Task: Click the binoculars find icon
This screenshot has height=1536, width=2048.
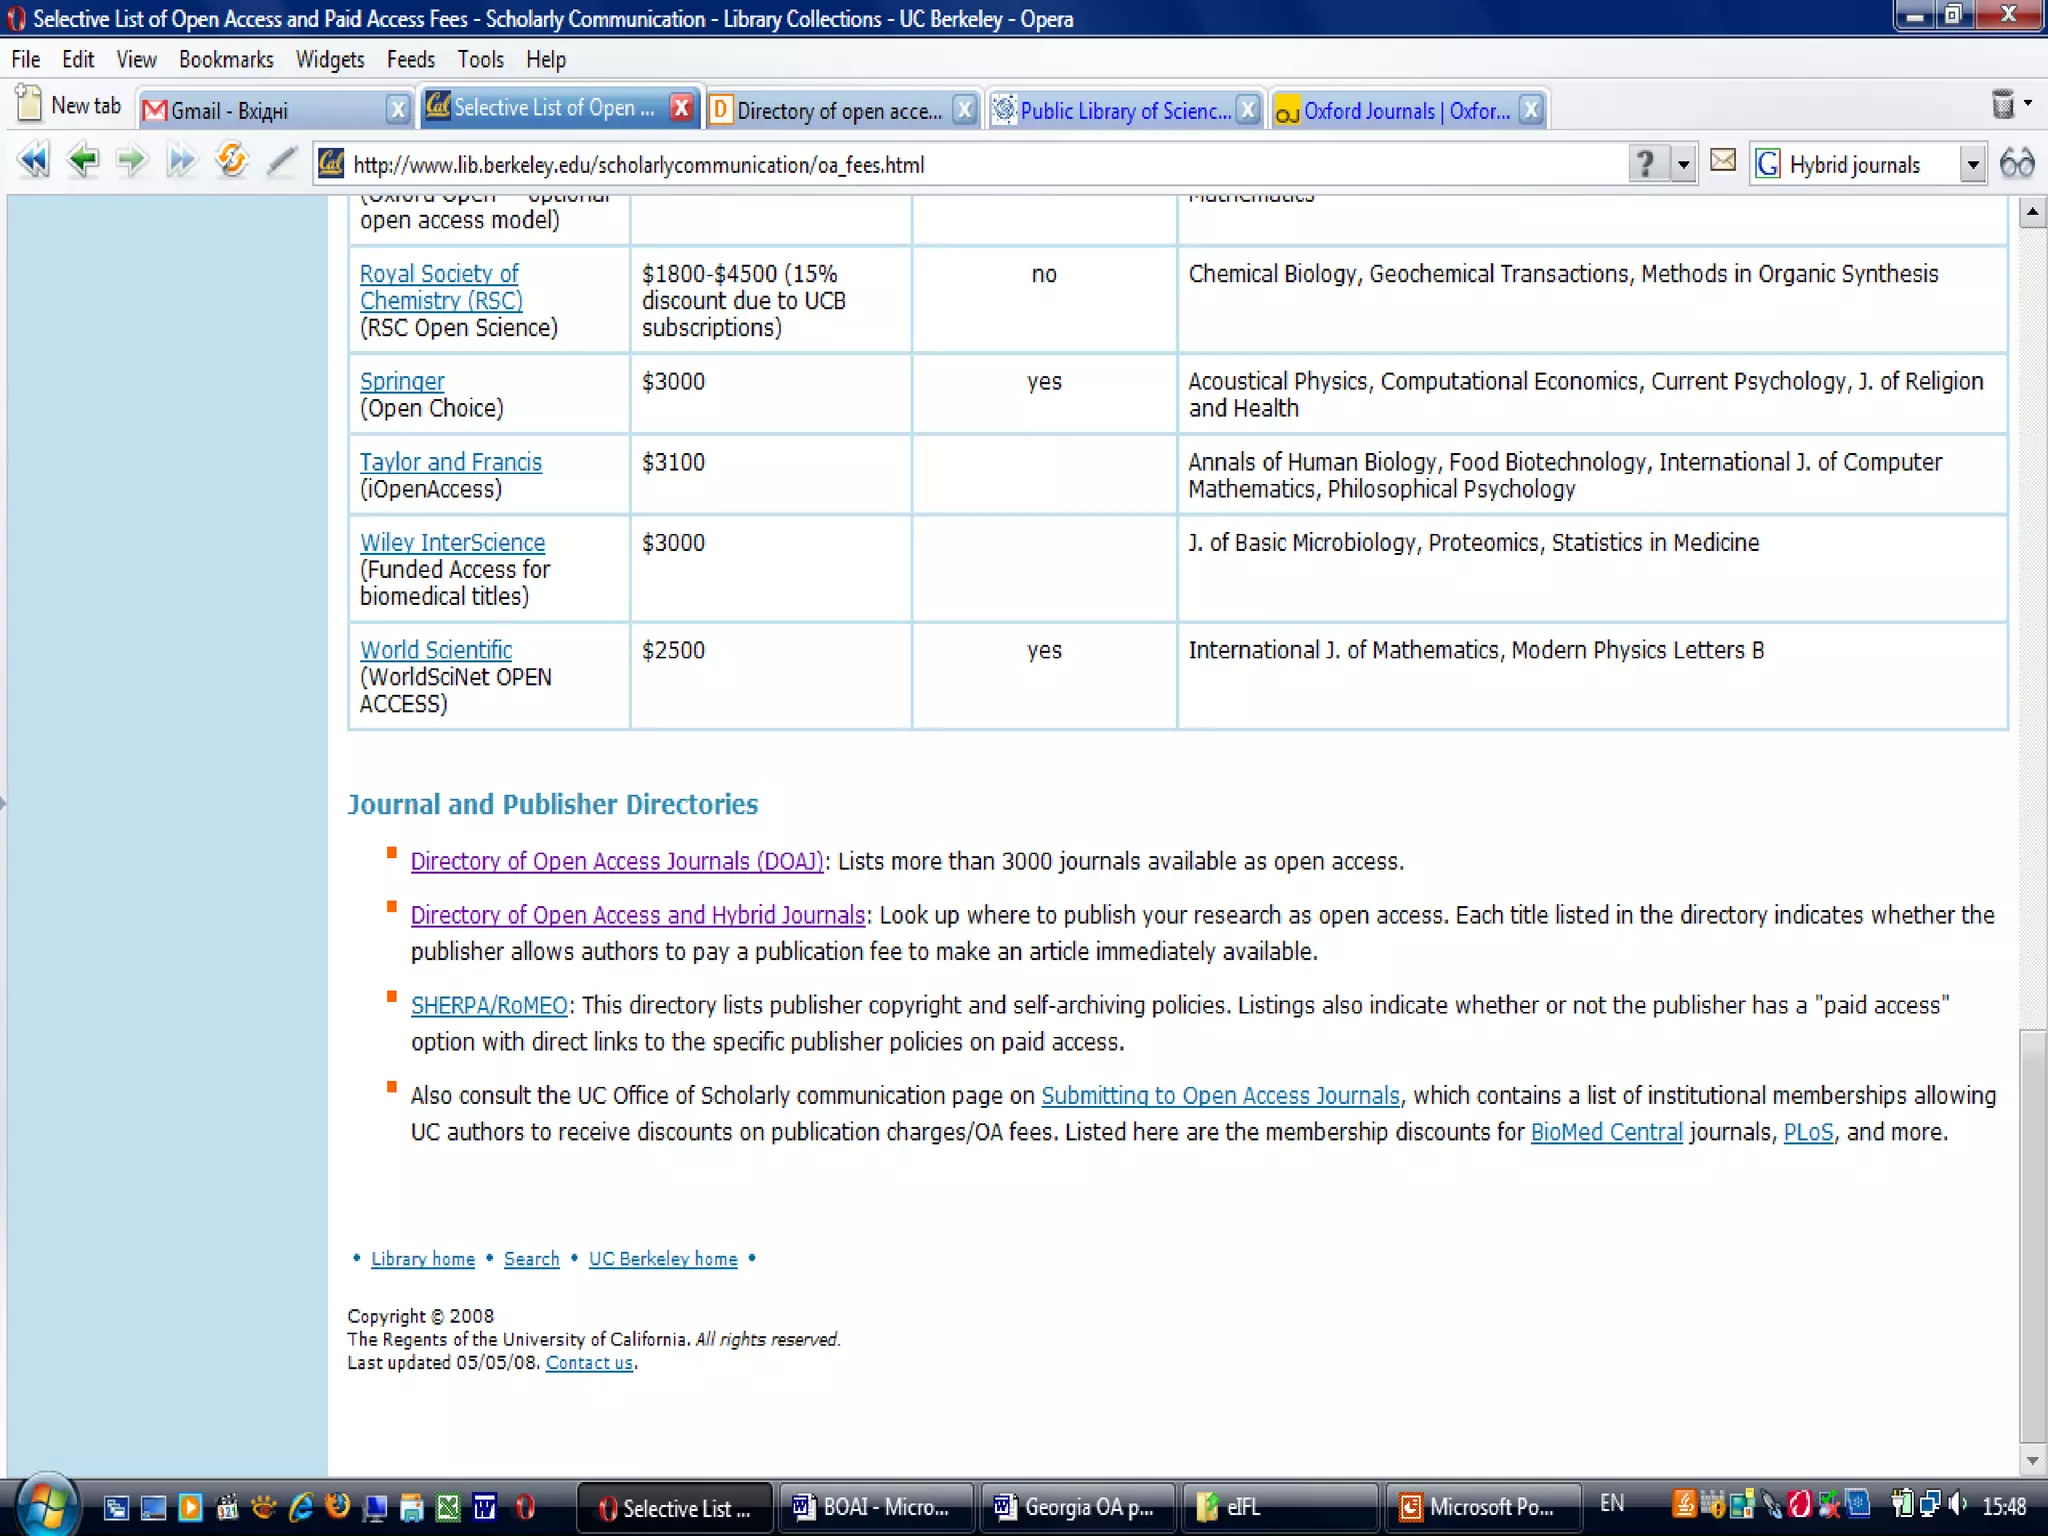Action: click(x=2016, y=163)
